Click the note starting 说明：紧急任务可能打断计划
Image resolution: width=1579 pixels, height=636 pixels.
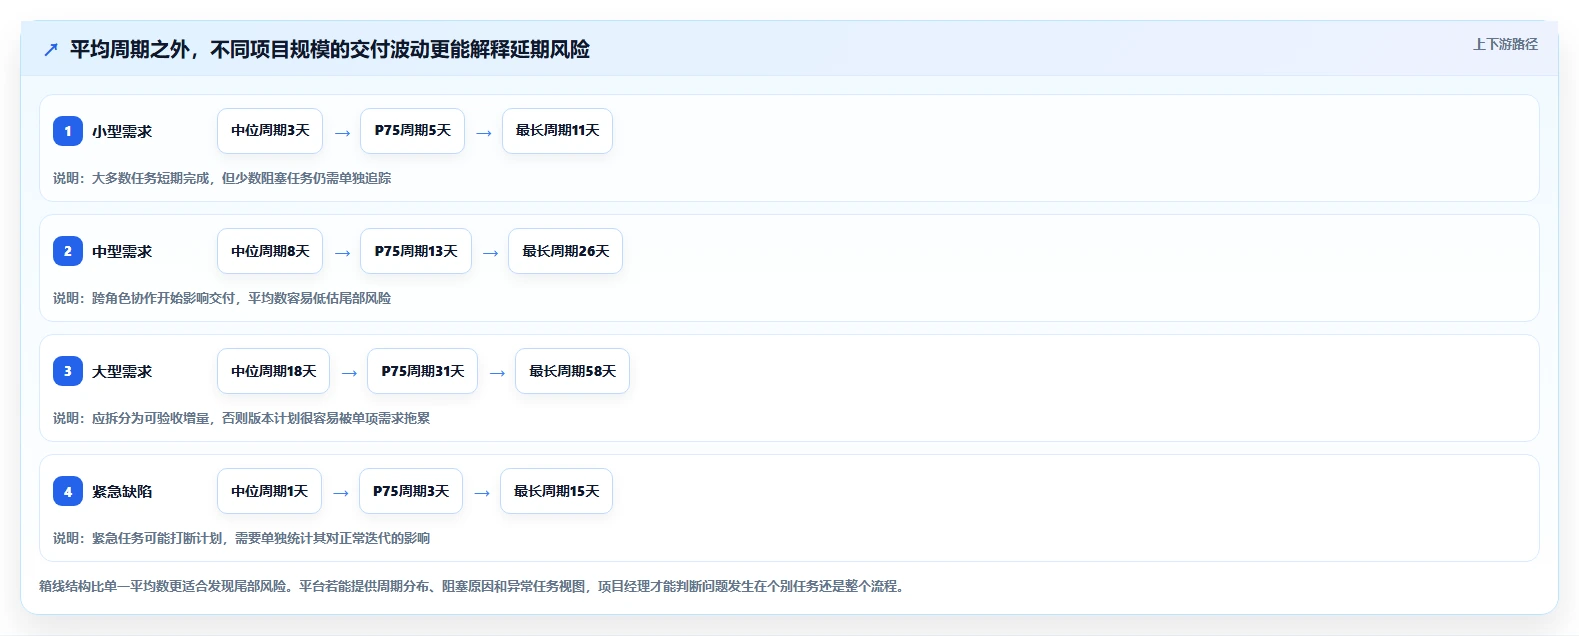tap(241, 538)
